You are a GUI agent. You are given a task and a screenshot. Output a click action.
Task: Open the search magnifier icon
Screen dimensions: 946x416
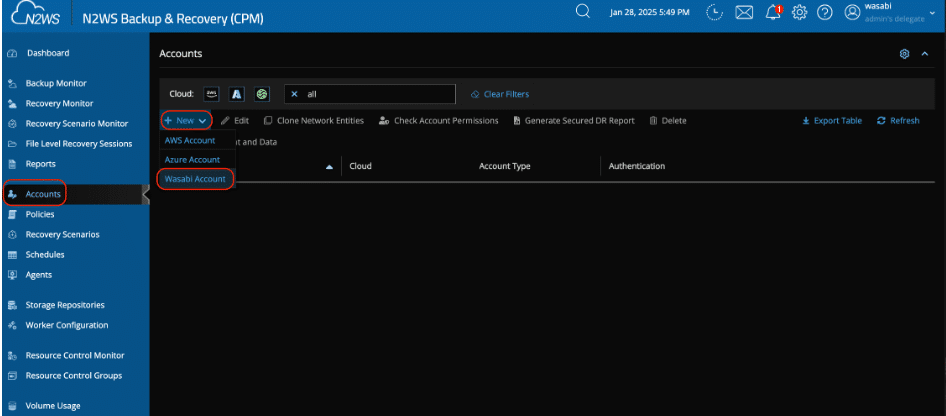(582, 12)
